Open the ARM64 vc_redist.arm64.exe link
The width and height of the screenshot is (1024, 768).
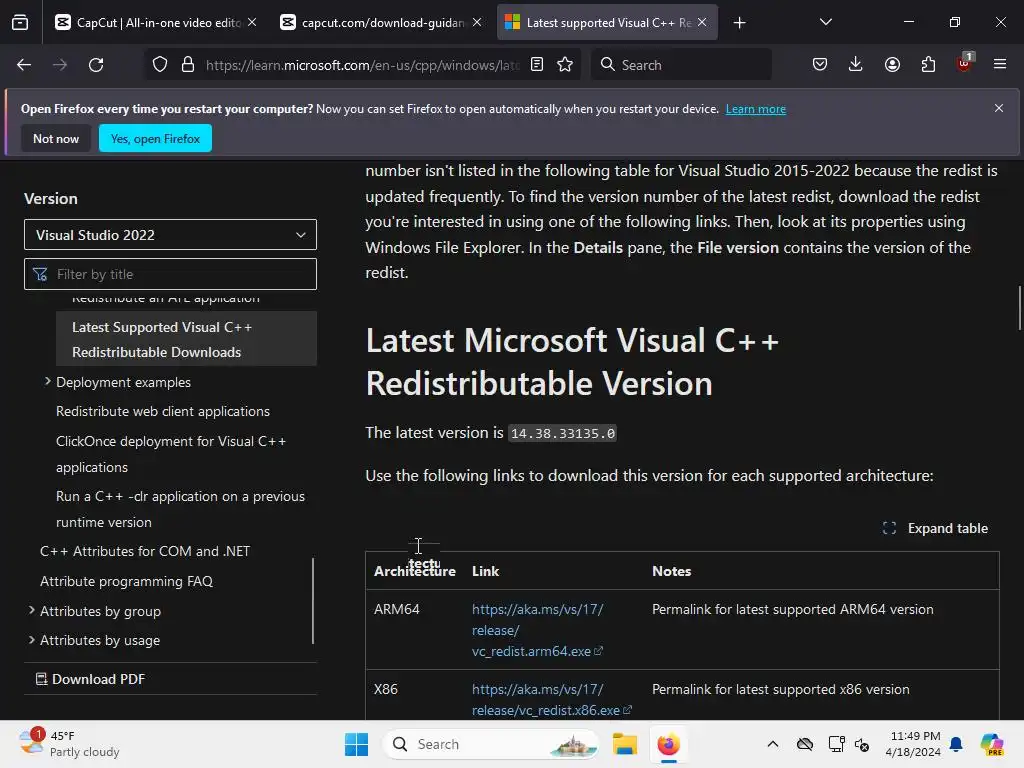pyautogui.click(x=537, y=630)
